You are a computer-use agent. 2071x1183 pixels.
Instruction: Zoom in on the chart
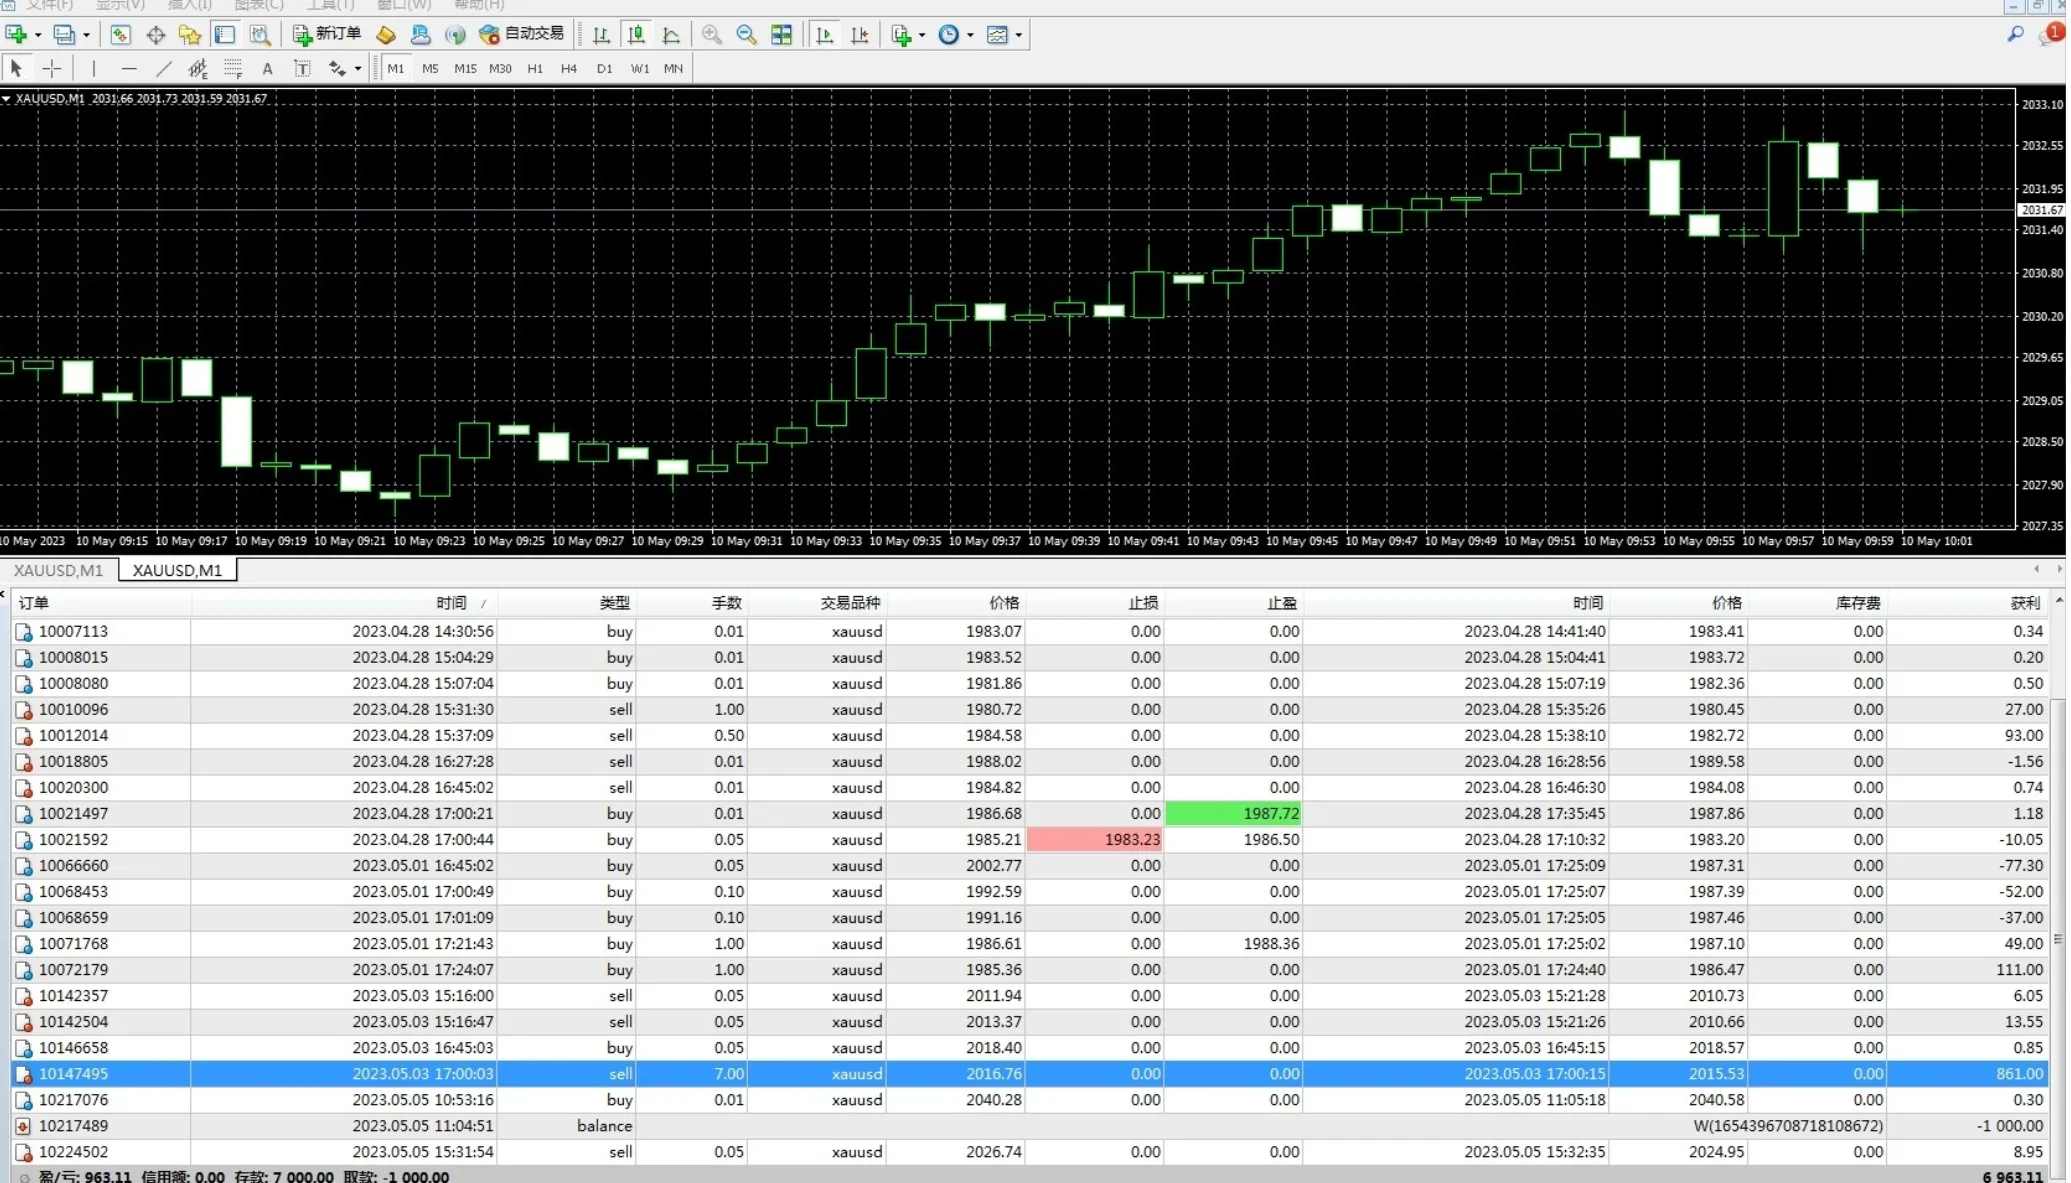tap(712, 35)
